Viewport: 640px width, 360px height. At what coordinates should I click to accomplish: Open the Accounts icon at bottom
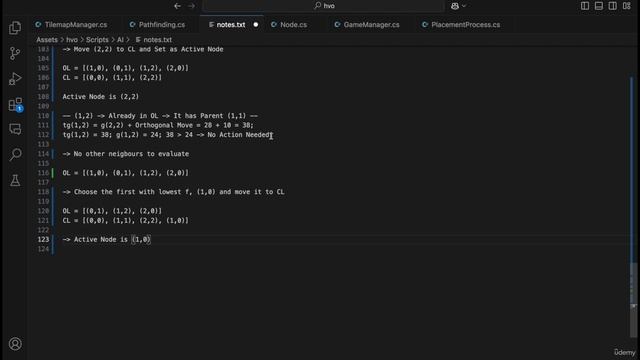point(15,344)
